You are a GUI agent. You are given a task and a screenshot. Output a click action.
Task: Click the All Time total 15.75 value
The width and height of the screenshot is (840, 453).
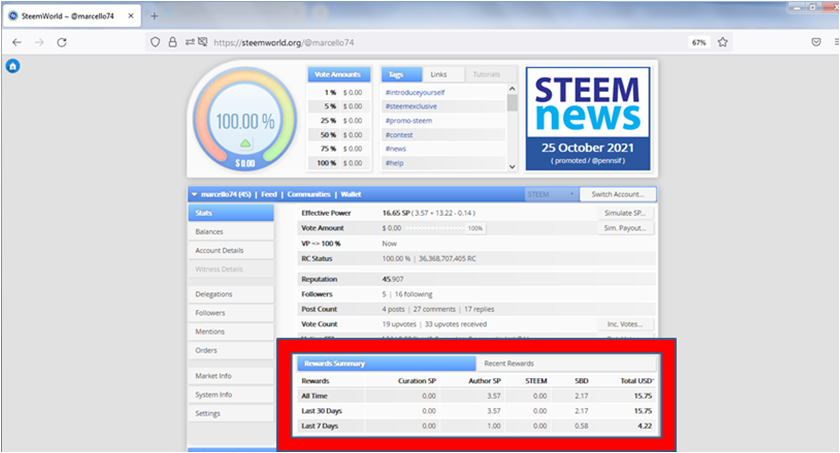coord(643,396)
